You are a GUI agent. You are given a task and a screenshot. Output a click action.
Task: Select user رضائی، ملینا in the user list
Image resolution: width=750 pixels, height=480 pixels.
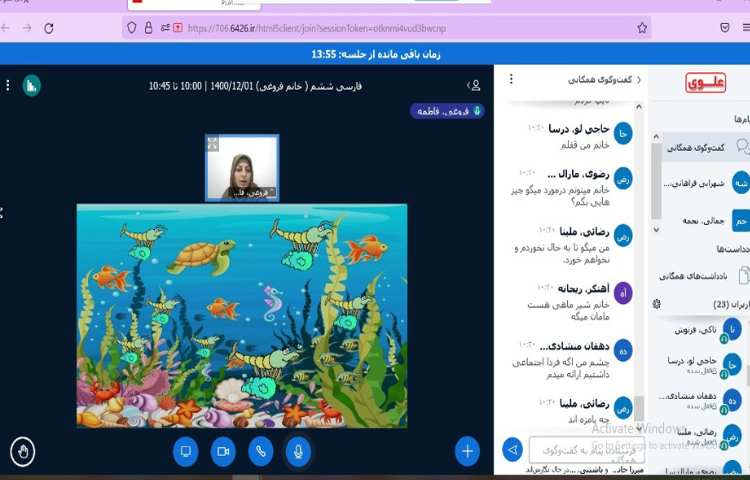pyautogui.click(x=707, y=436)
